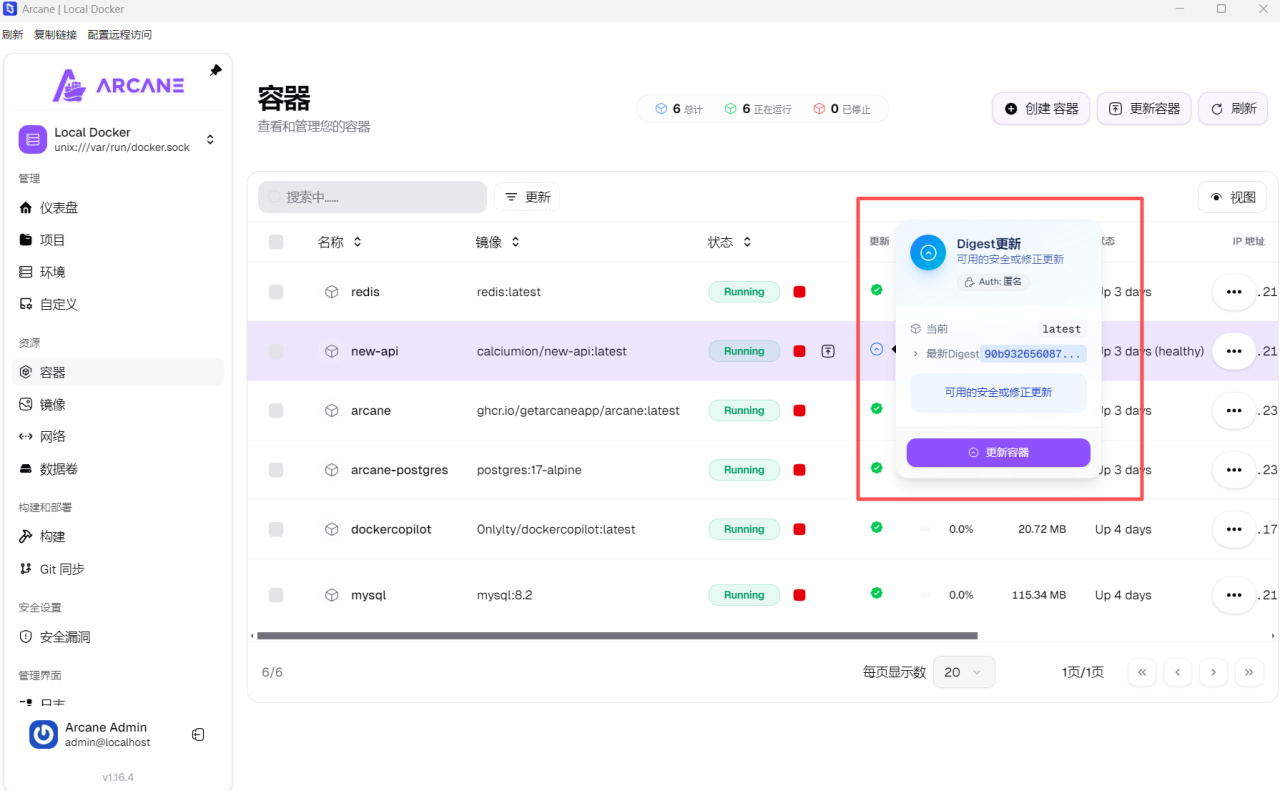Click the green up-to-date check in arcane row

(x=876, y=408)
